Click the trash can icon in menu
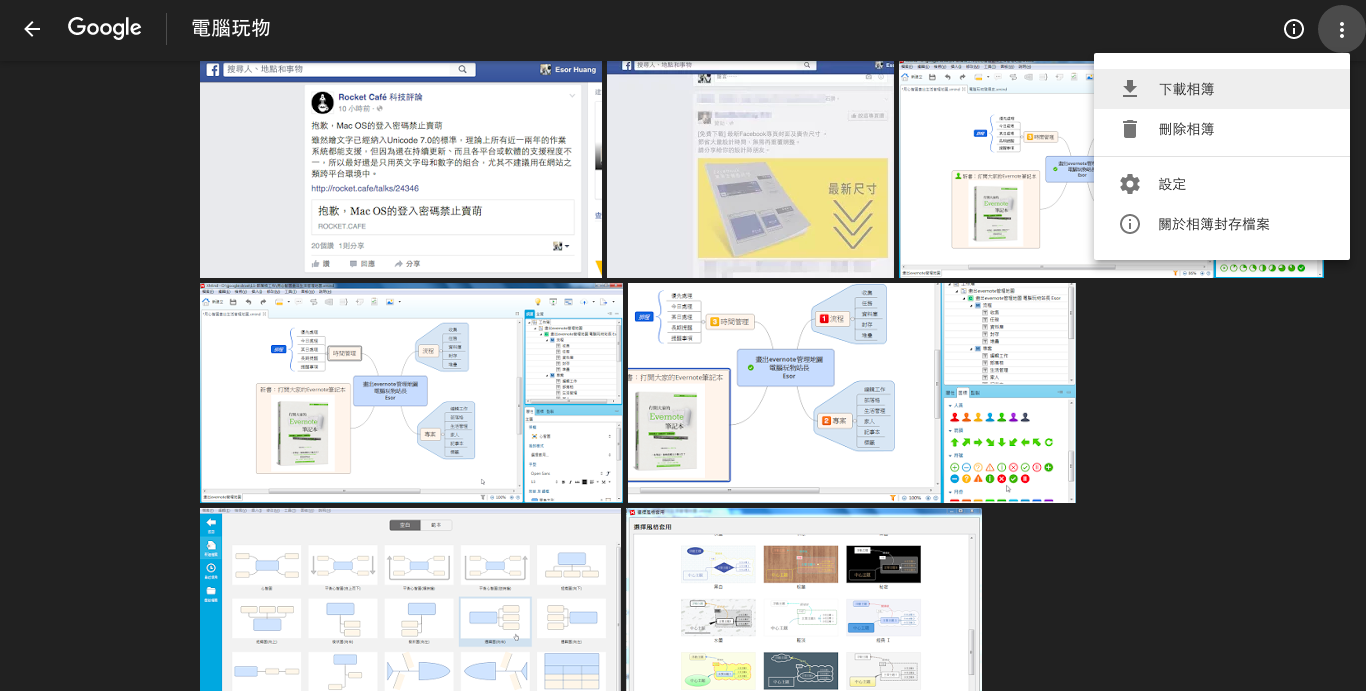 pos(1130,129)
